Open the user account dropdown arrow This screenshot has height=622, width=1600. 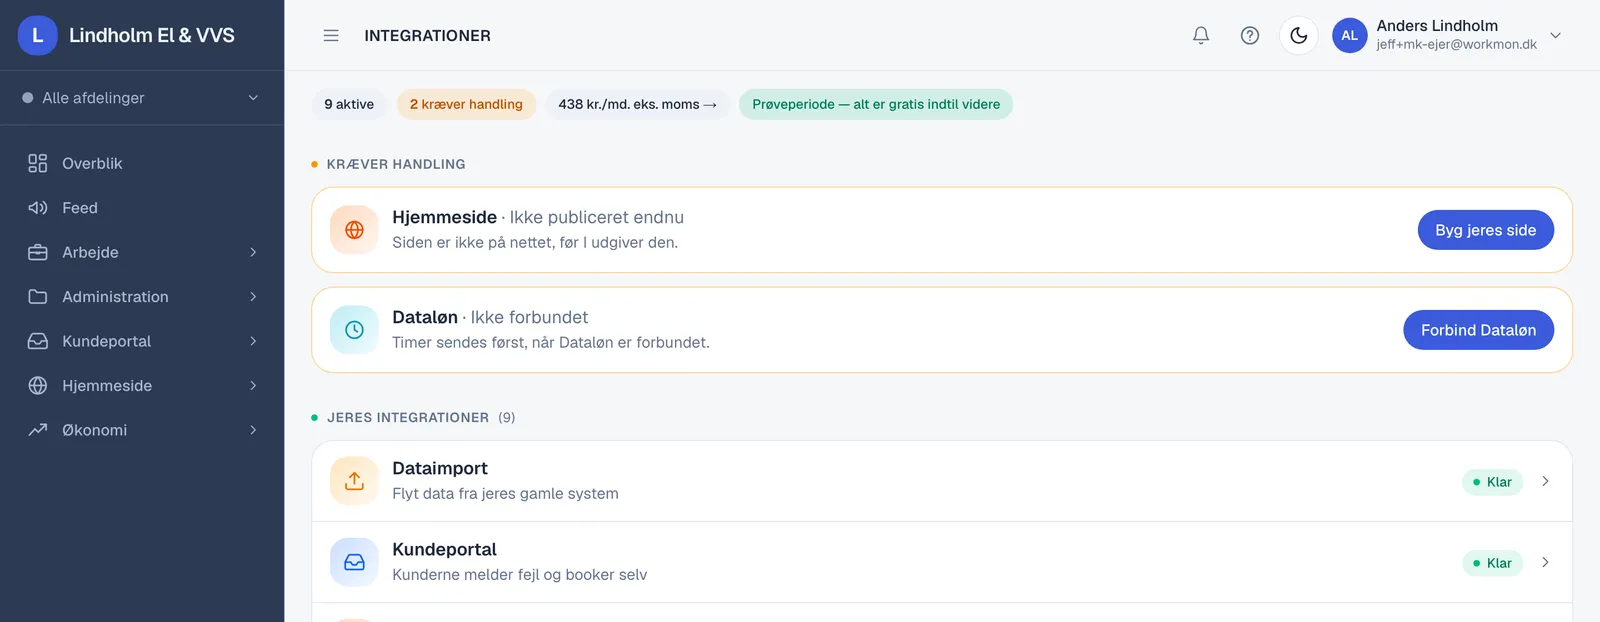1556,35
